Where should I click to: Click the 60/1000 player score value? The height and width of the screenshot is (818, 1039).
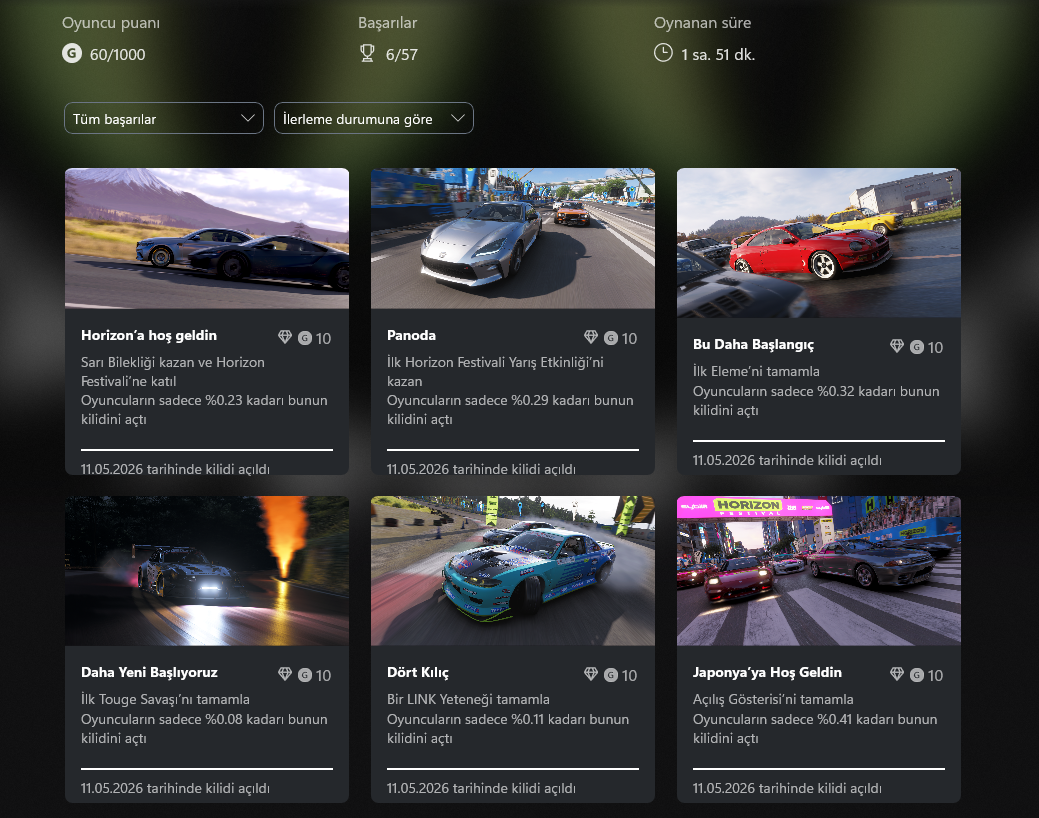pos(117,54)
